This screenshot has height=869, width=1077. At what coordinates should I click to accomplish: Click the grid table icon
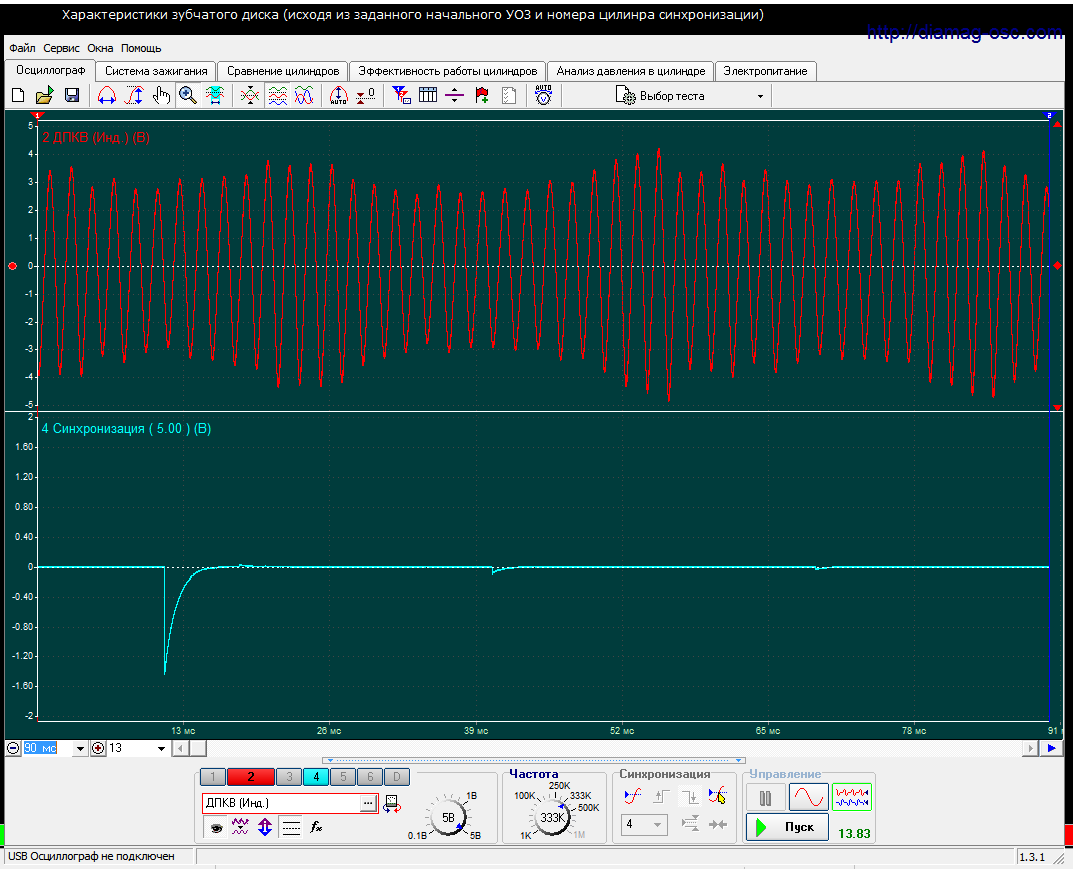(x=428, y=95)
